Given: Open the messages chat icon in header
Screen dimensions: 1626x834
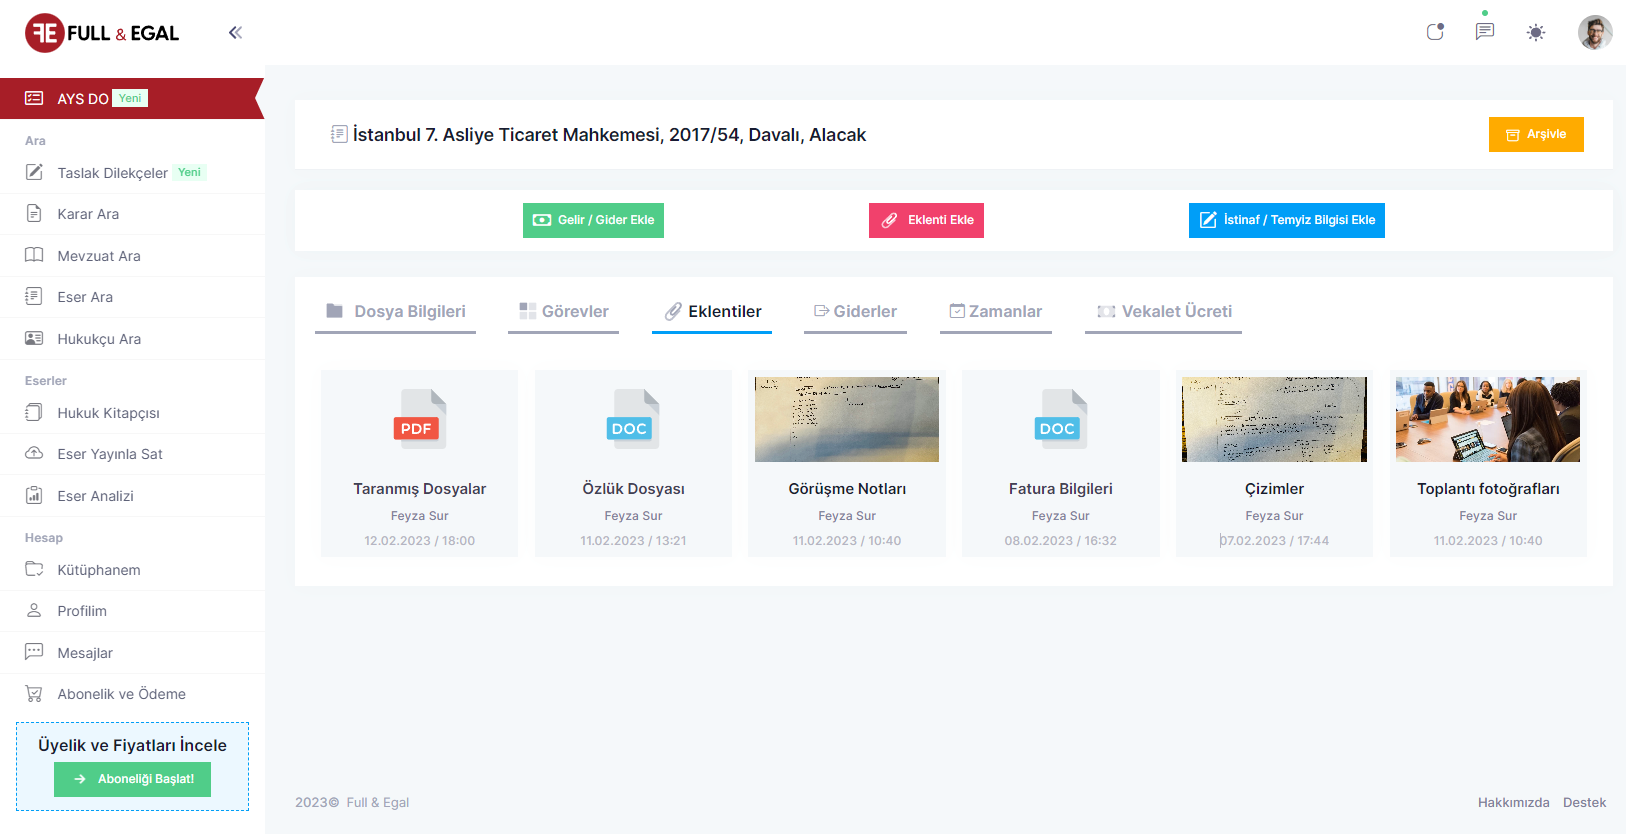Looking at the screenshot, I should 1485,32.
